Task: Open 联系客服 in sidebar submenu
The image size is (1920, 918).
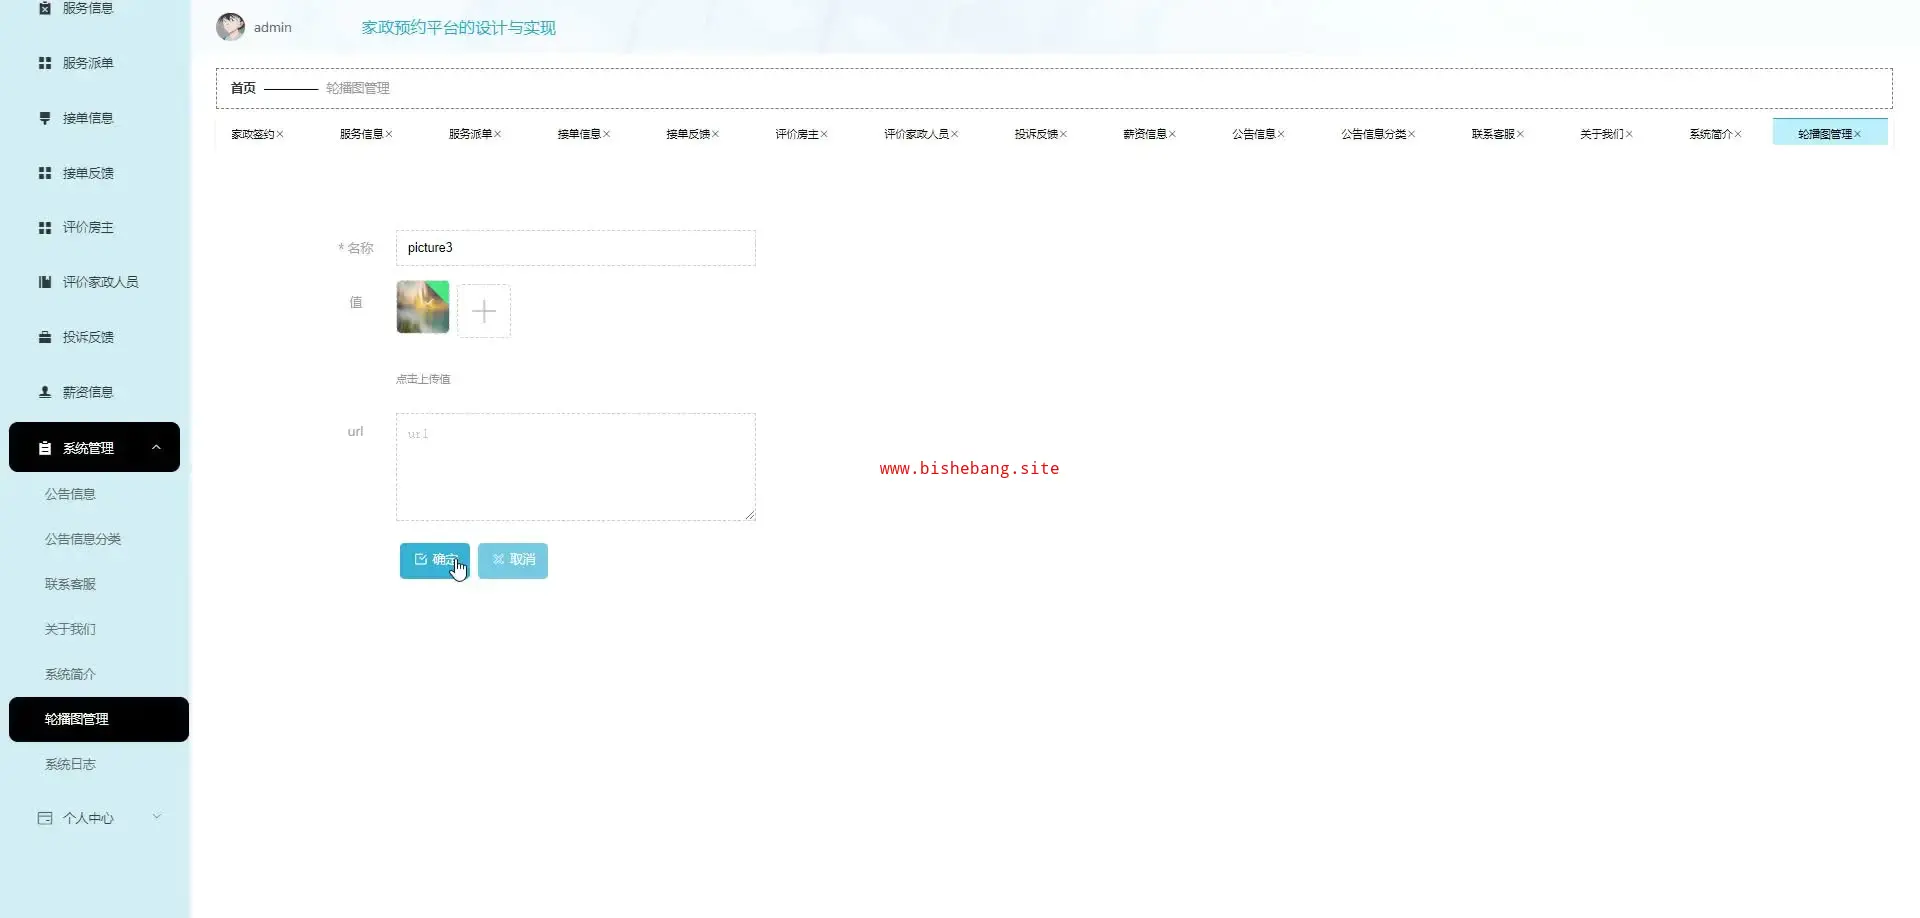Action: point(70,584)
